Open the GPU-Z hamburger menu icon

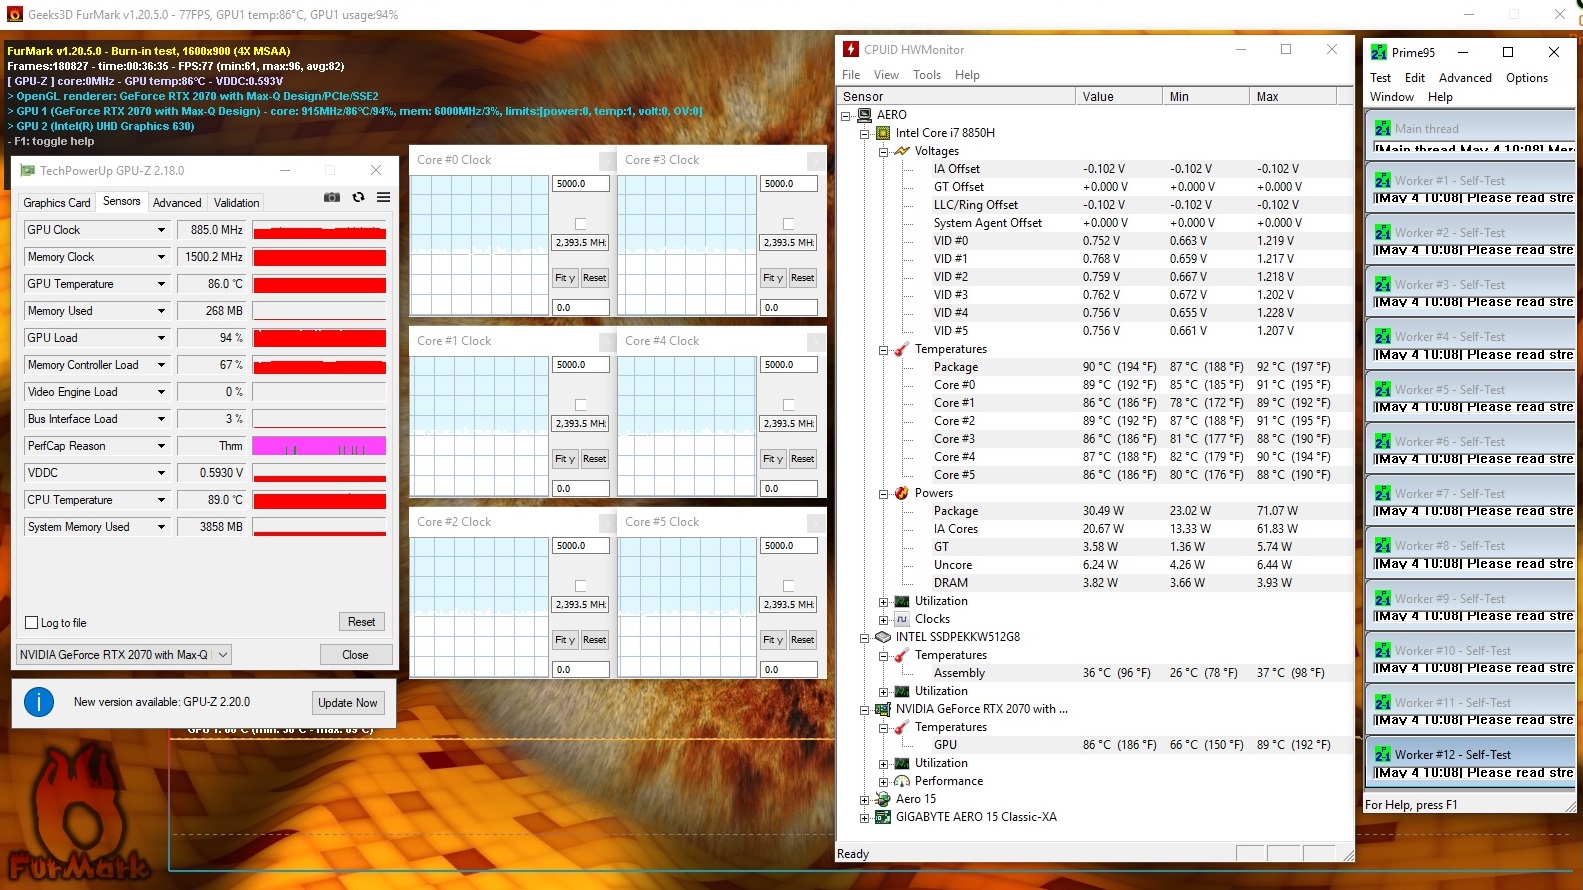[383, 198]
